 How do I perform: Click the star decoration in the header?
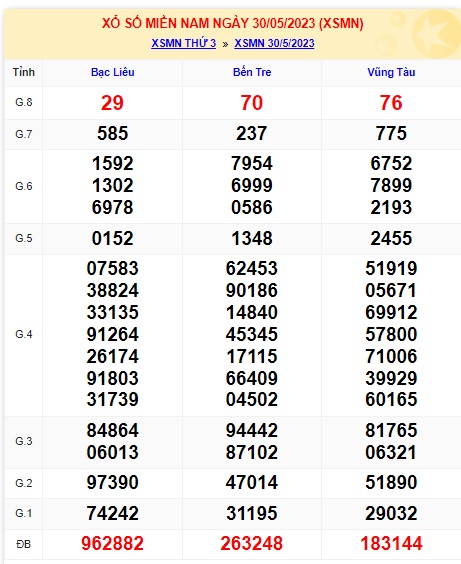[434, 35]
